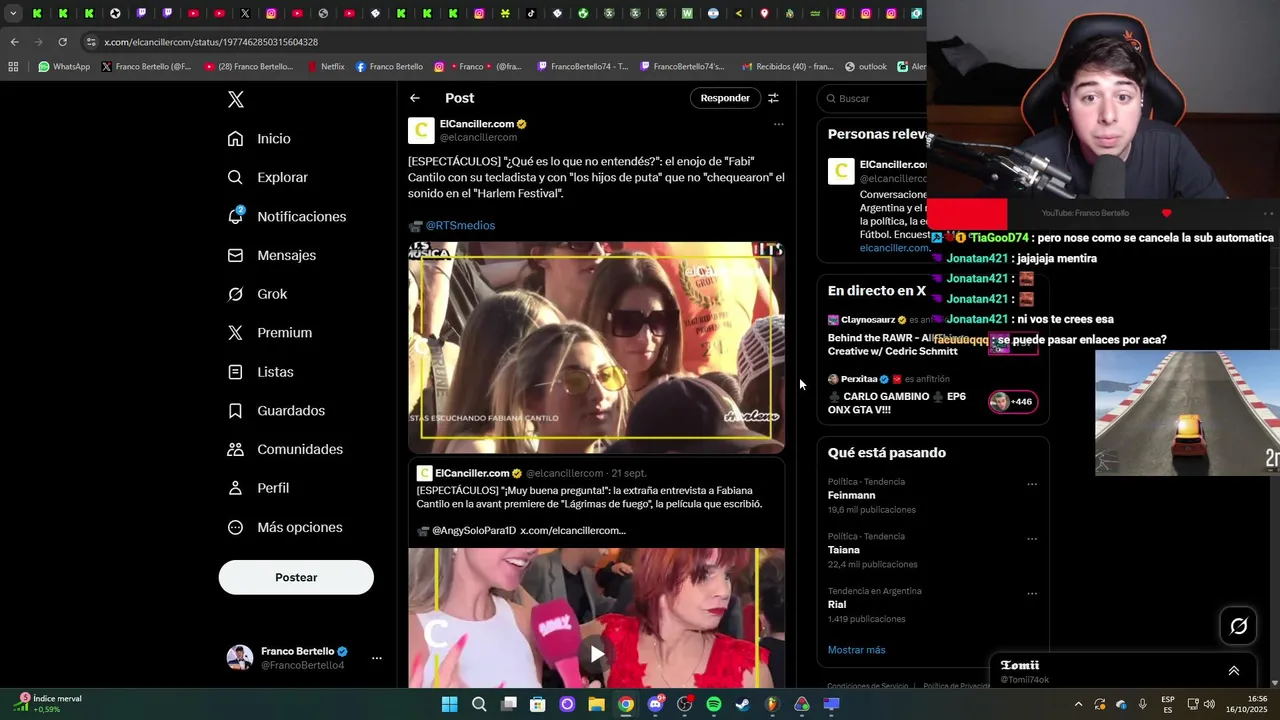Click the address bar URL
Screen dimensions: 1280x720
pos(211,42)
